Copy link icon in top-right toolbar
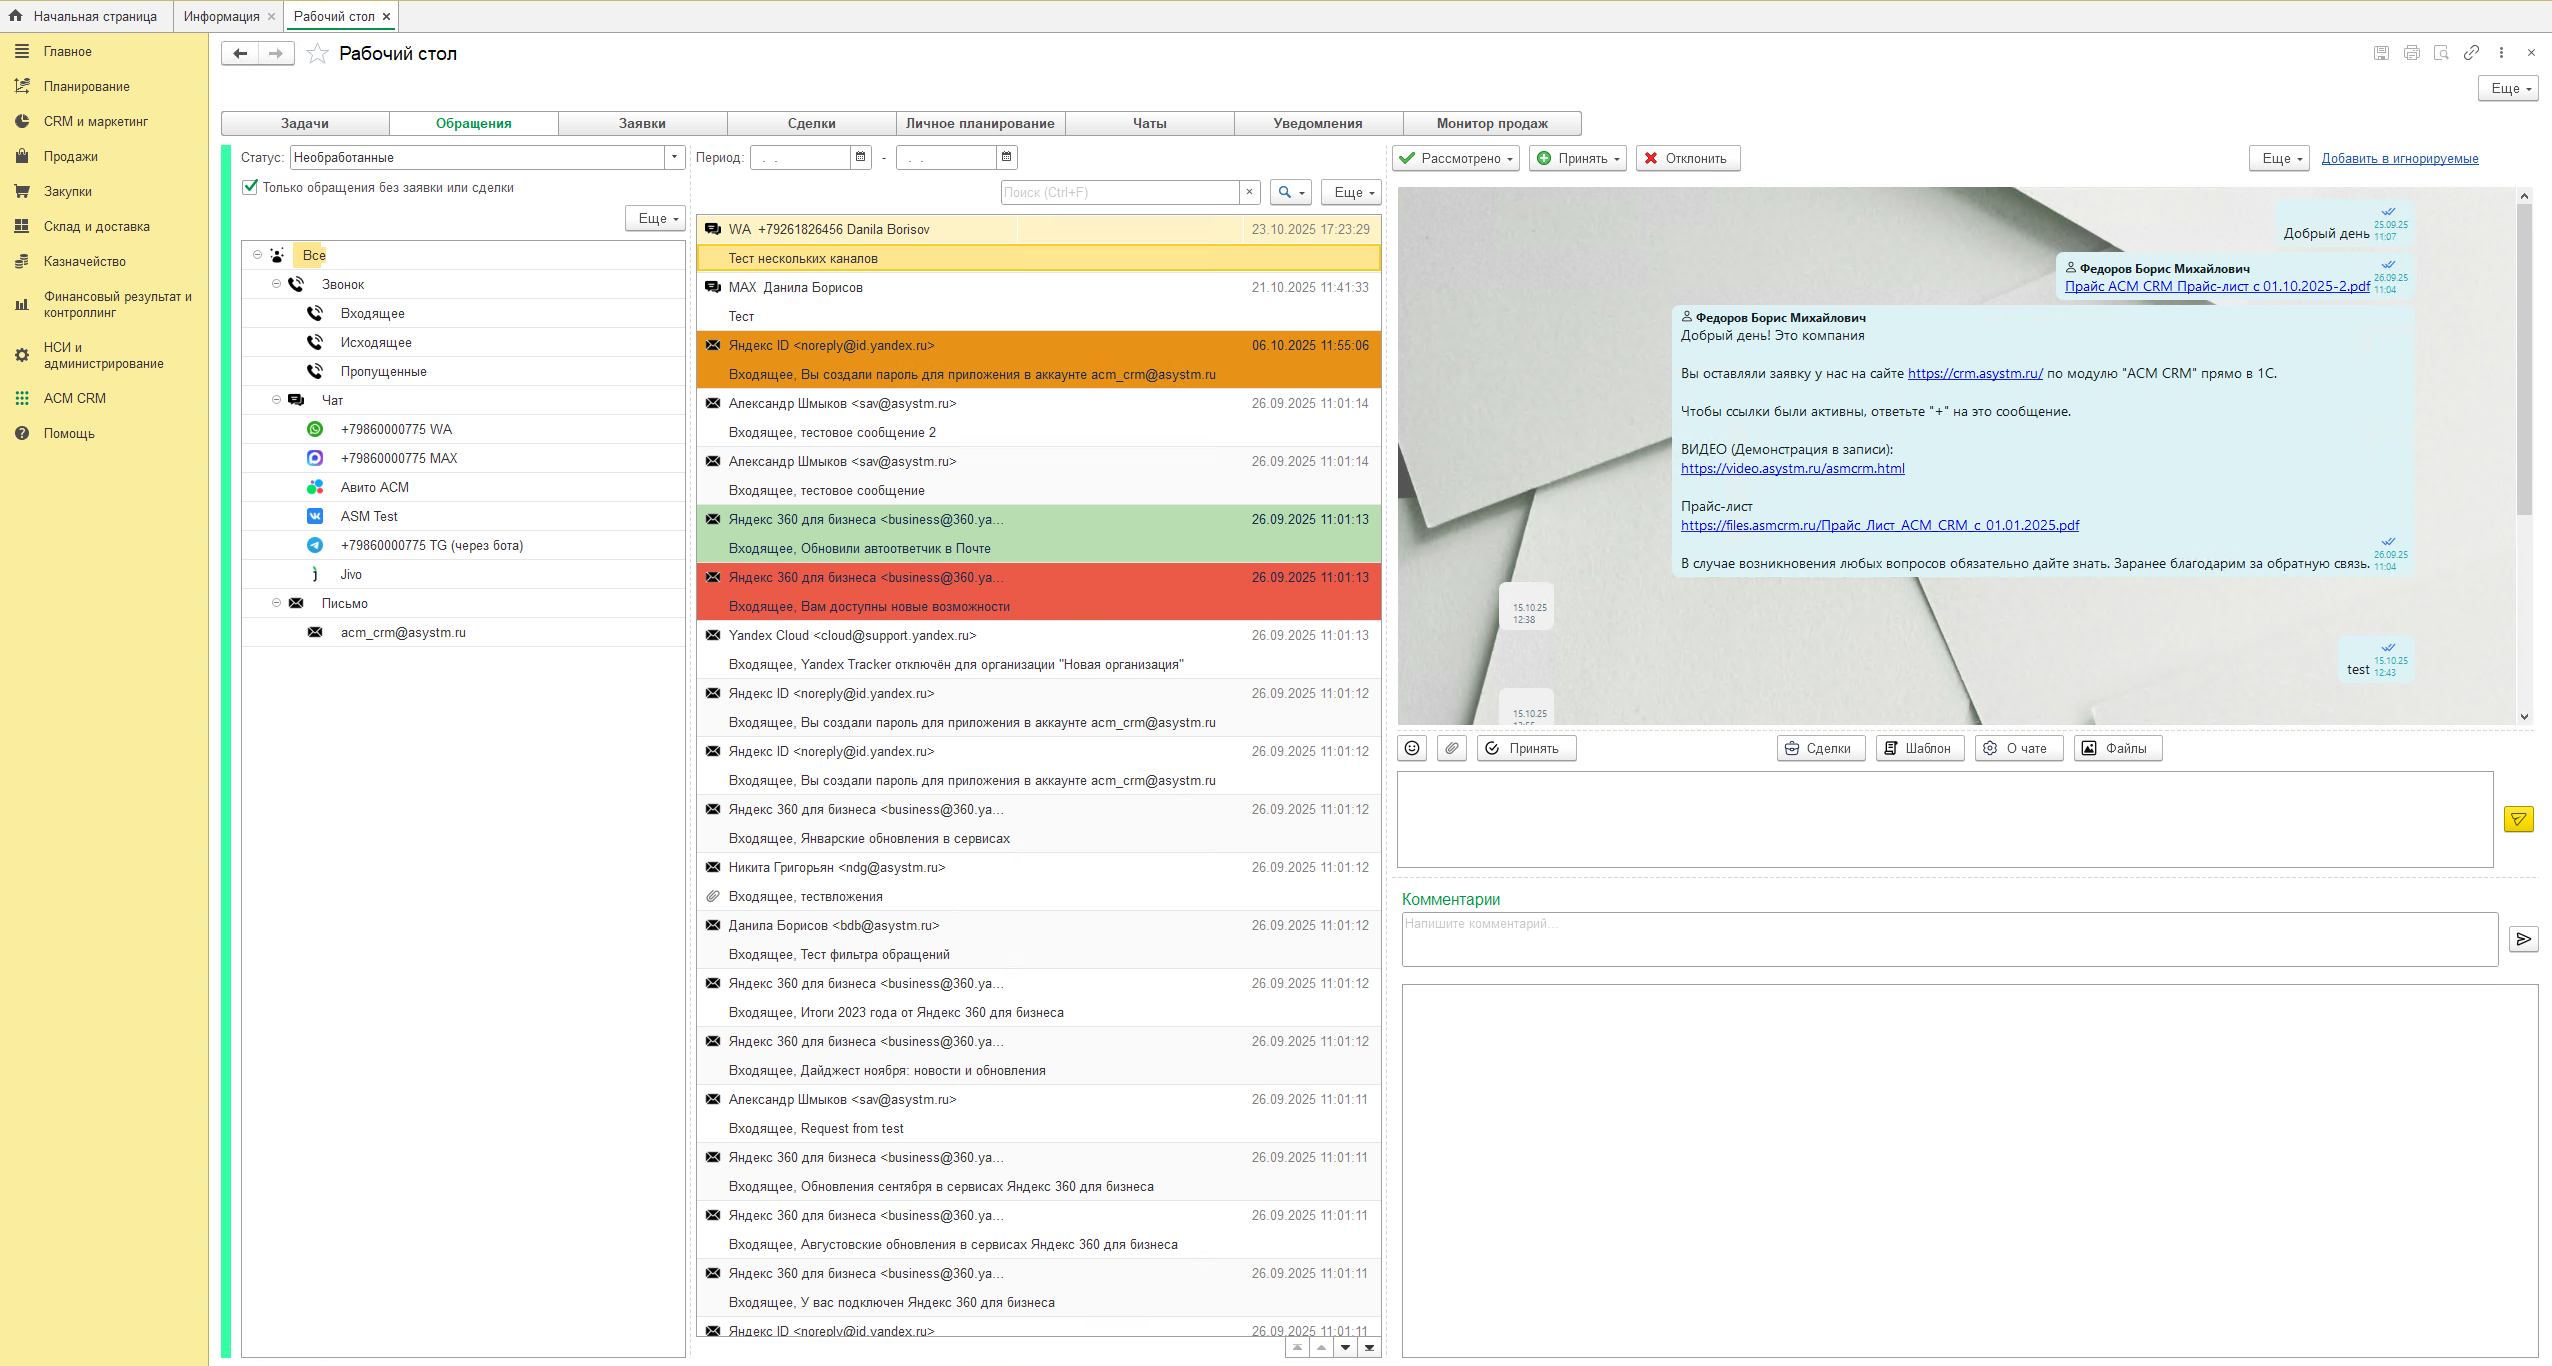This screenshot has height=1366, width=2552. point(2471,53)
